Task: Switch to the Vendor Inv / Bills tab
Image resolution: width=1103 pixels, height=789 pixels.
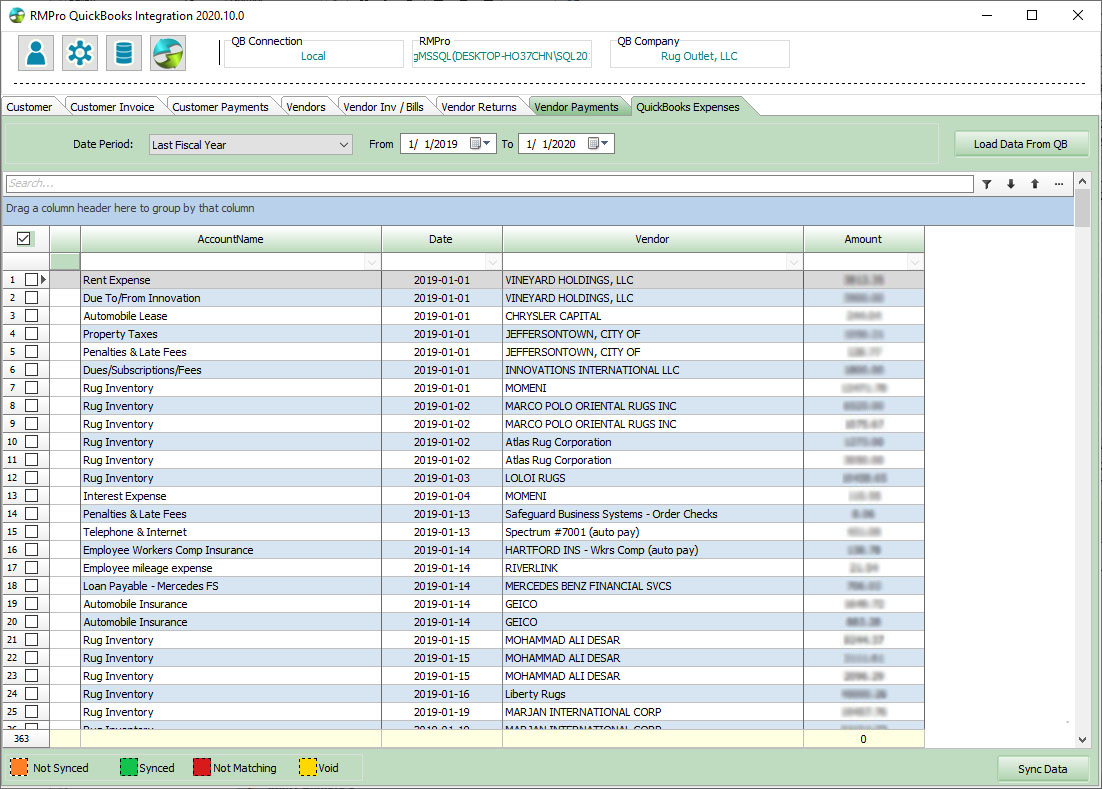Action: pos(383,107)
